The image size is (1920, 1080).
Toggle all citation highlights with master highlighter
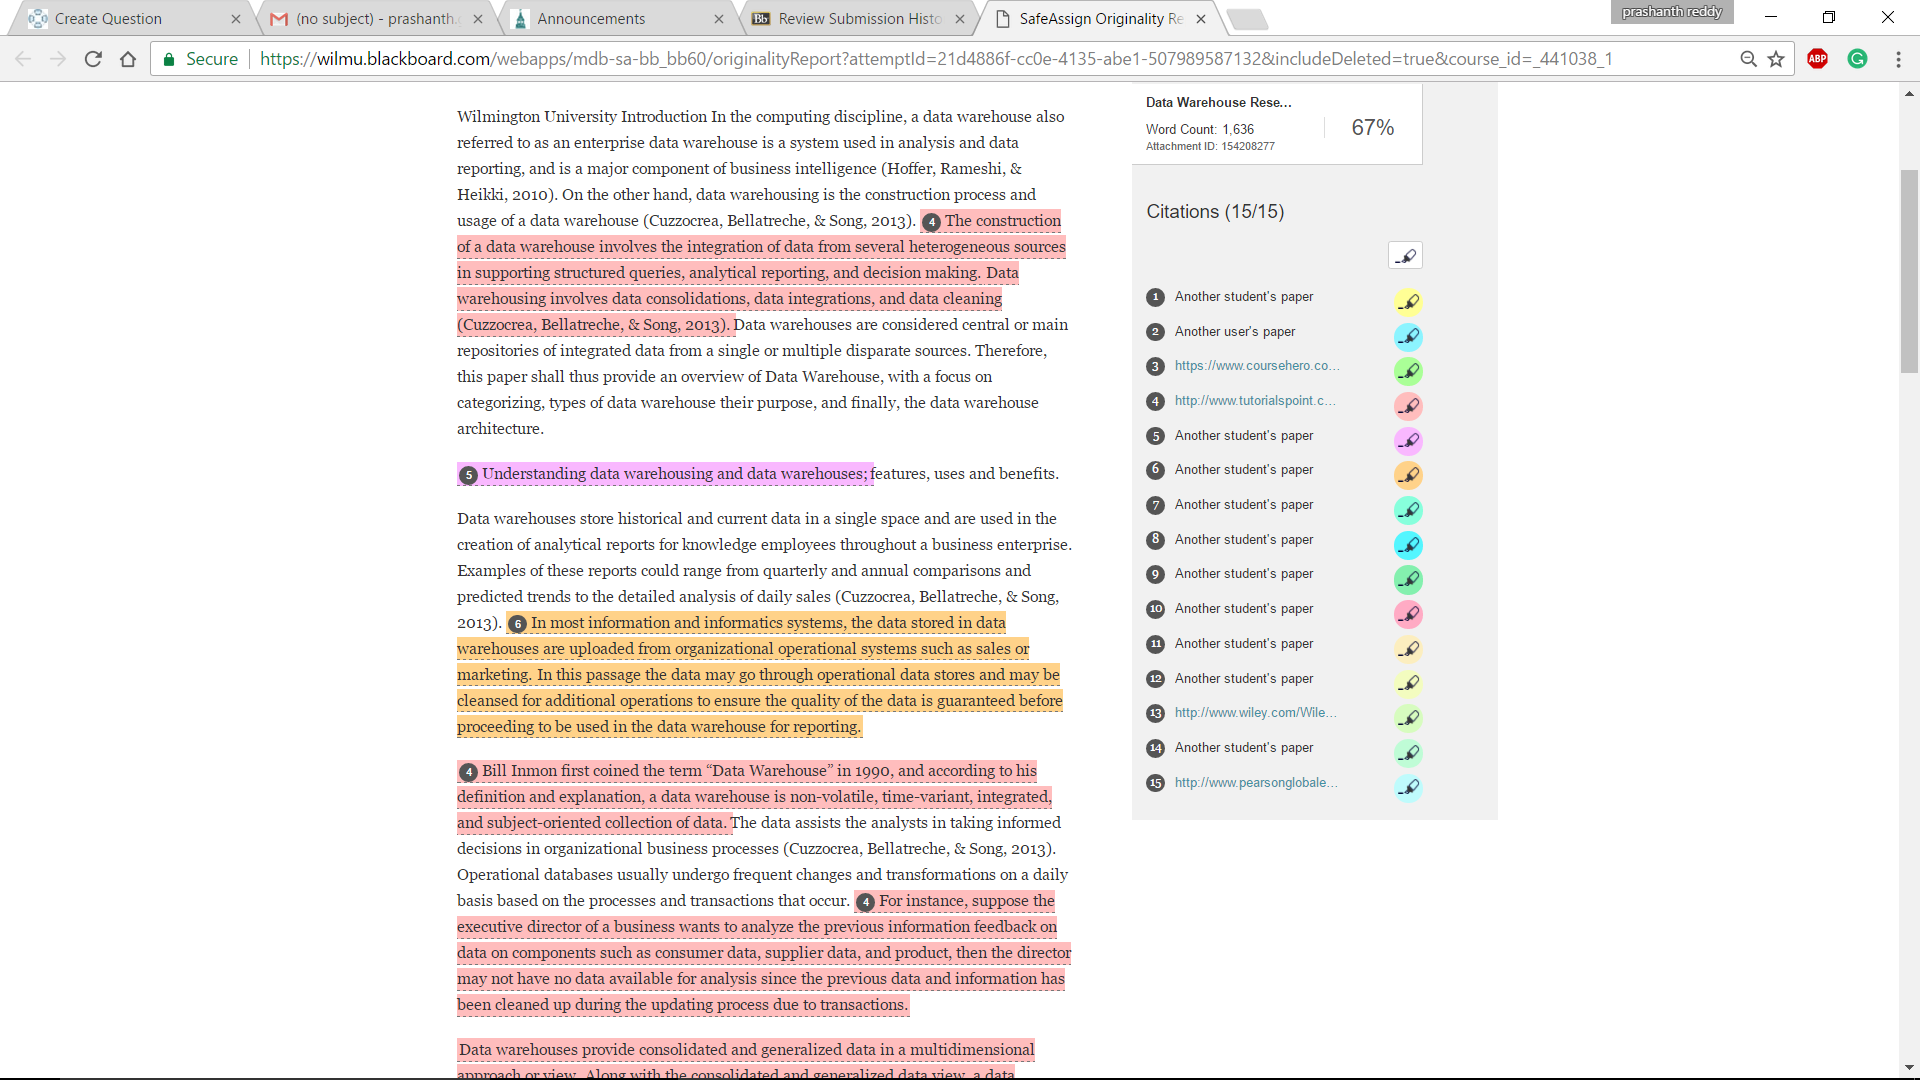point(1405,256)
